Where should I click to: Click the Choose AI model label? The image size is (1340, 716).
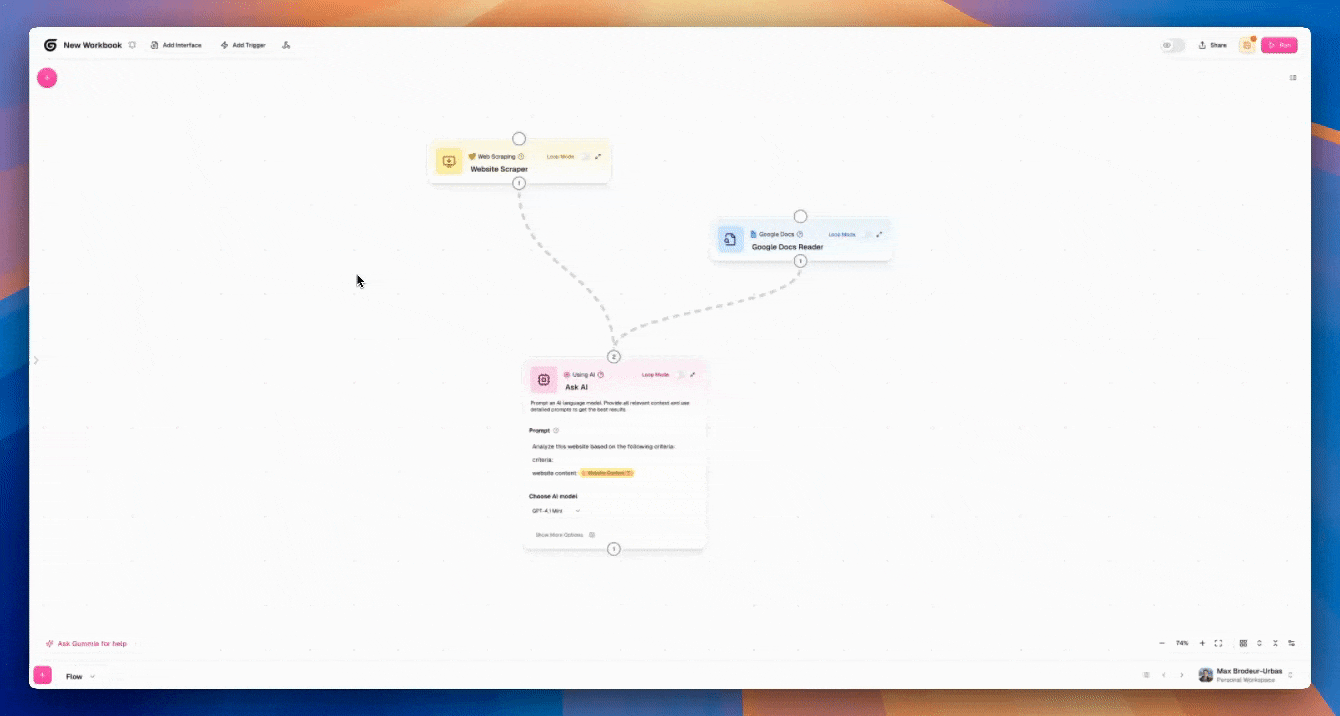tap(553, 496)
